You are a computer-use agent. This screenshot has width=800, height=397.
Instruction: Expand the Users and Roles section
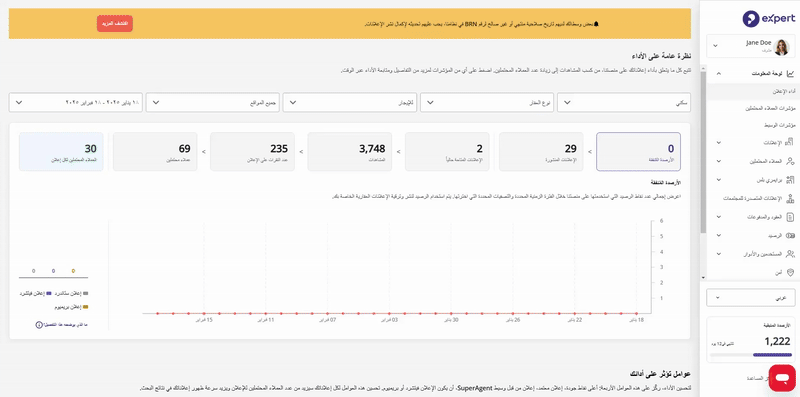(x=718, y=254)
